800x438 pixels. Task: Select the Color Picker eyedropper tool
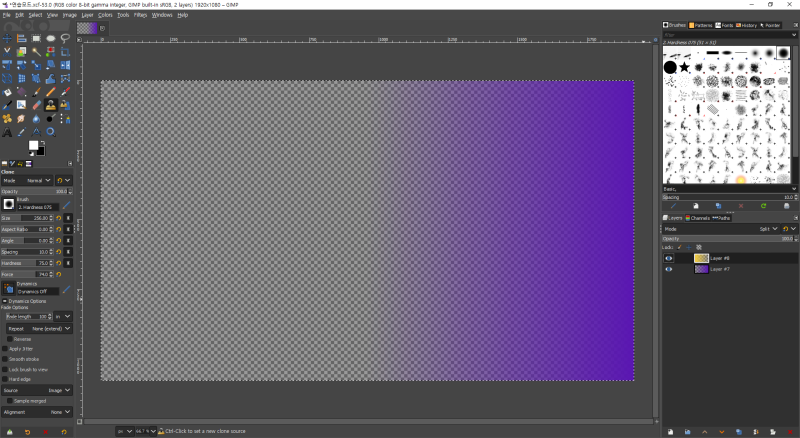pyautogui.click(x=21, y=132)
